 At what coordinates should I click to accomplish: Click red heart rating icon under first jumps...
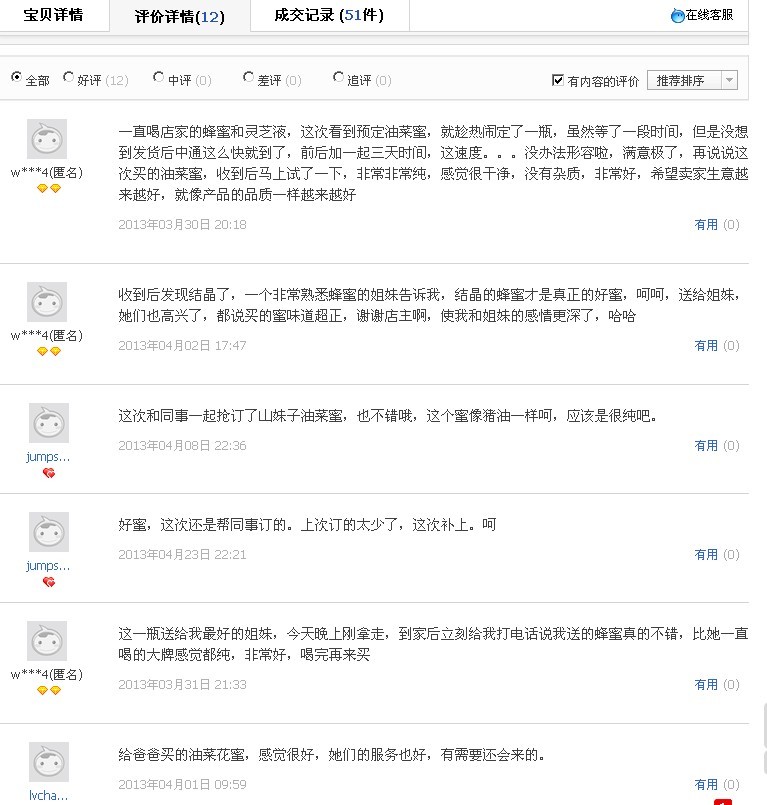tap(49, 473)
